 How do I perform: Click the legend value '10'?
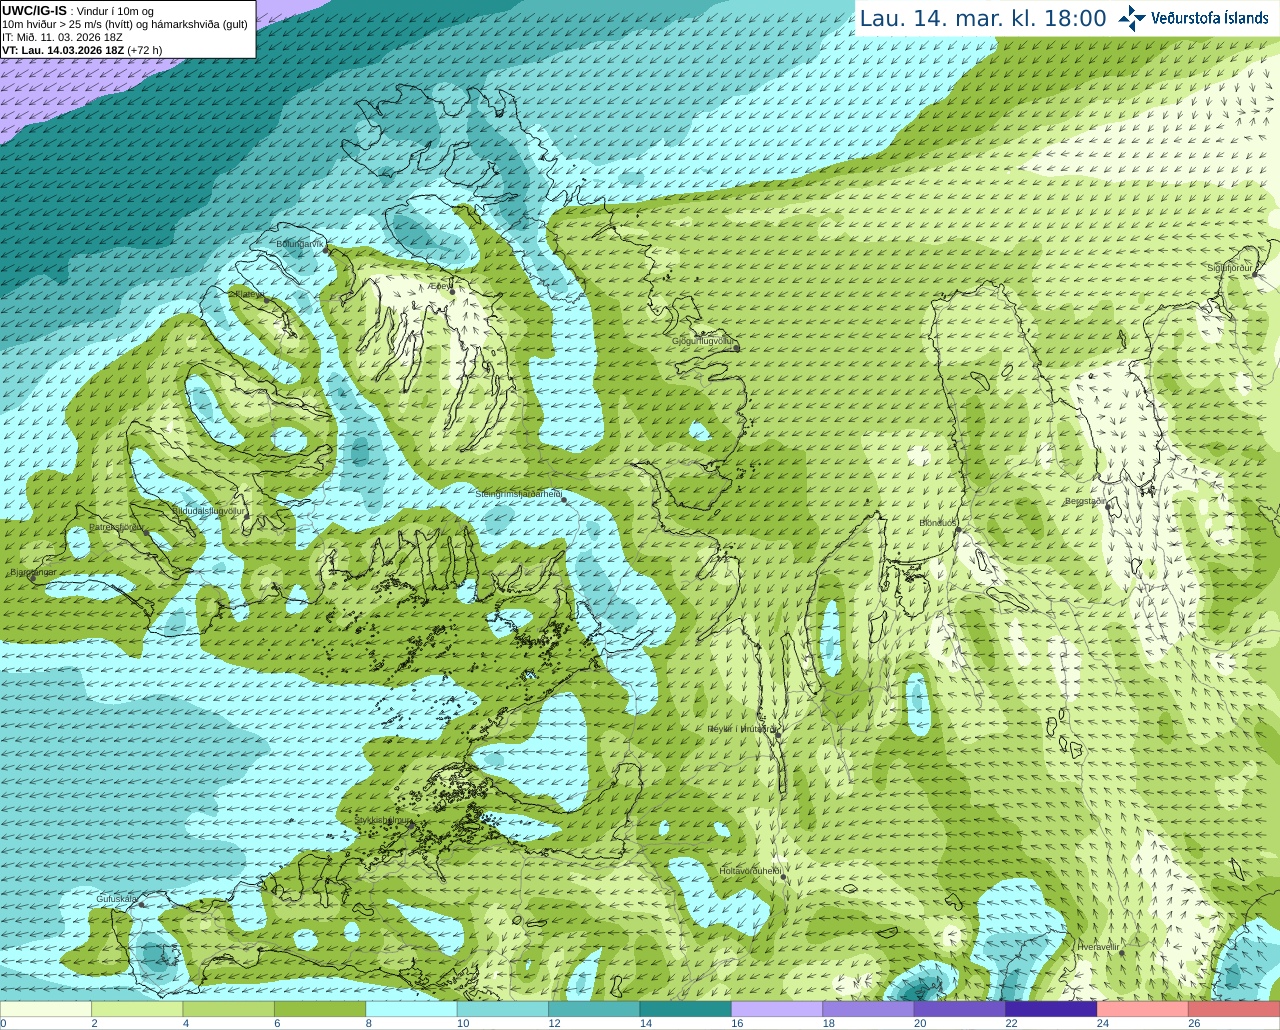(x=463, y=1023)
